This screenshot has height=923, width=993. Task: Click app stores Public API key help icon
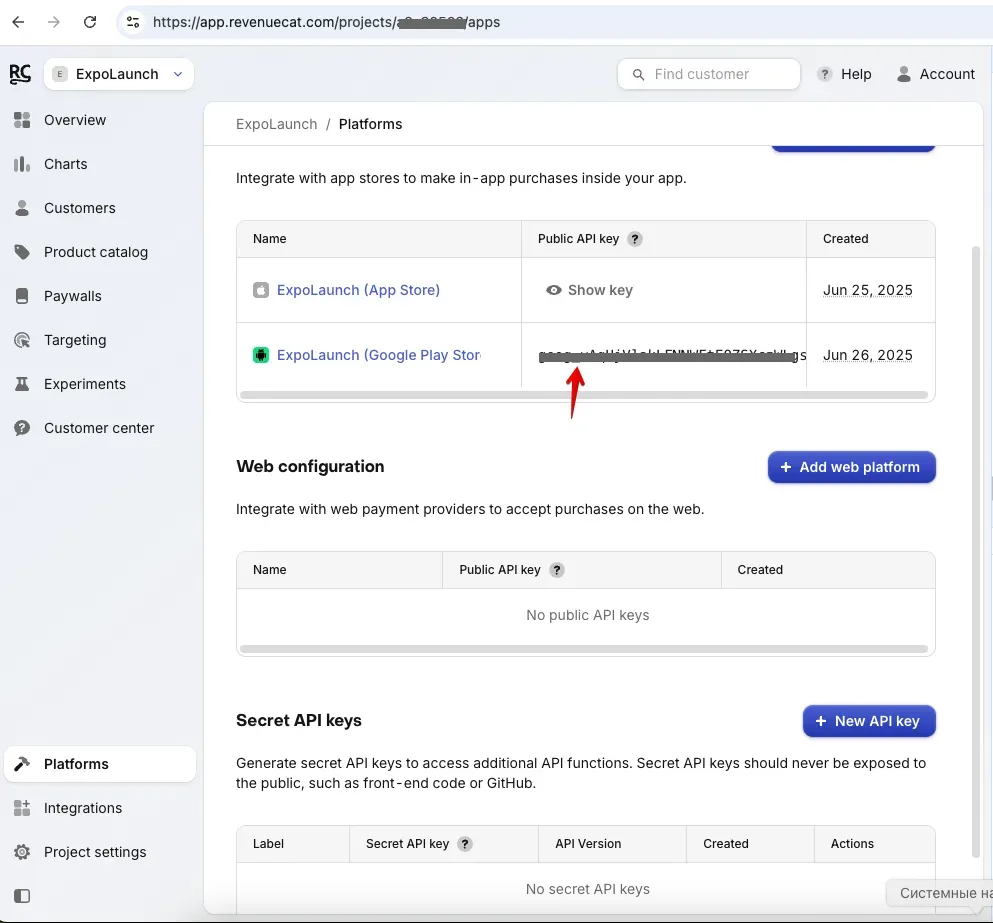[635, 239]
